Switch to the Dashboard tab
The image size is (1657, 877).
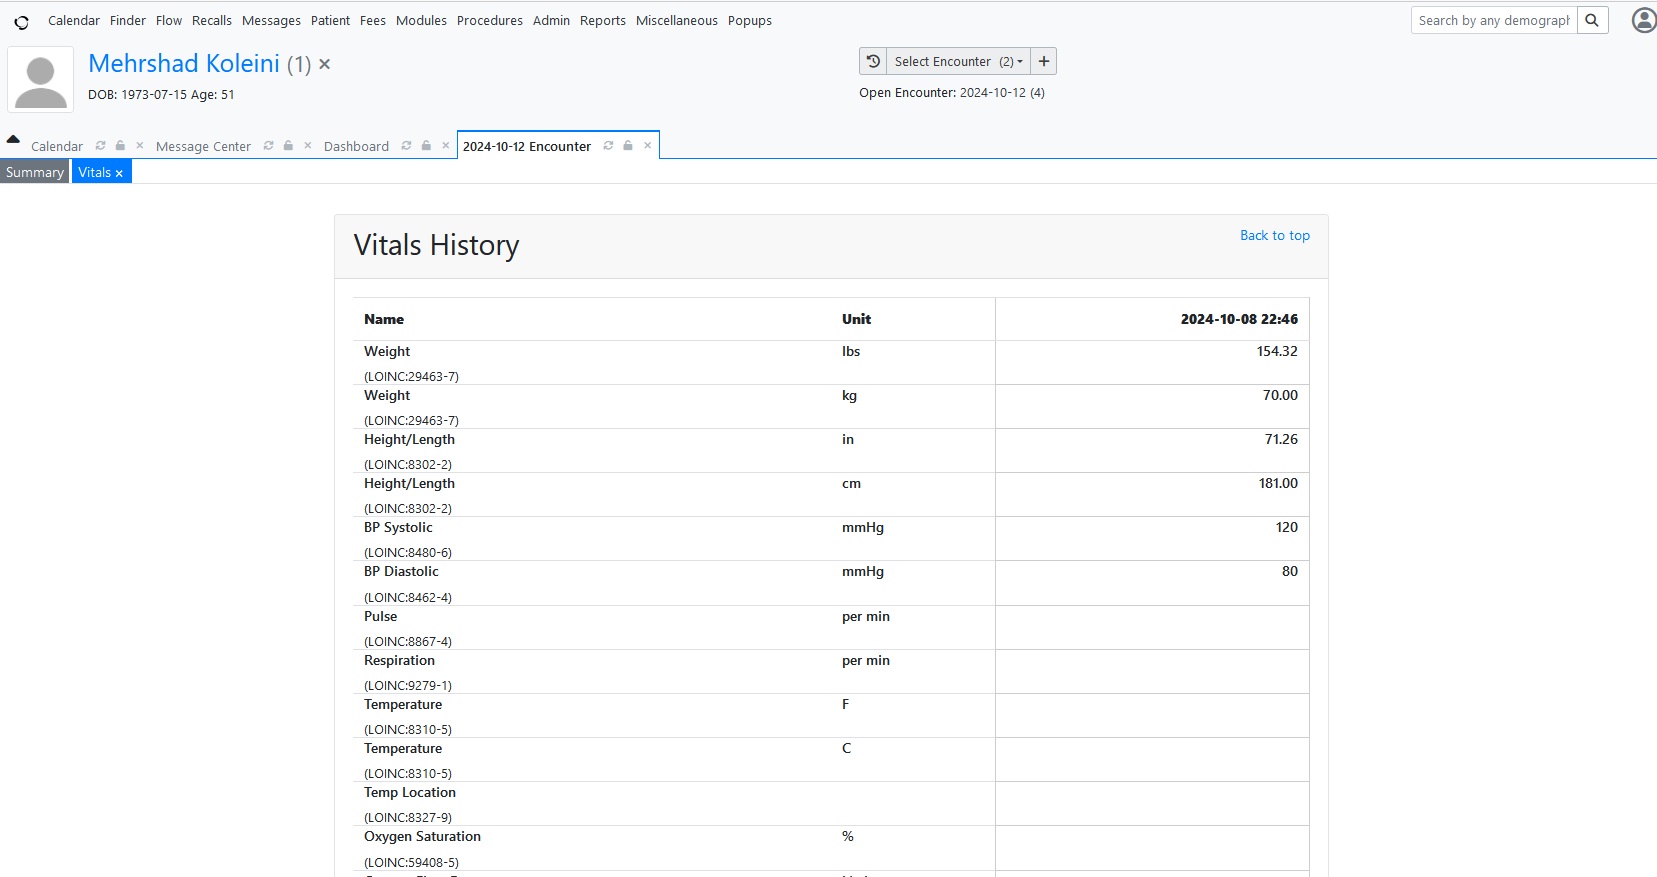356,146
